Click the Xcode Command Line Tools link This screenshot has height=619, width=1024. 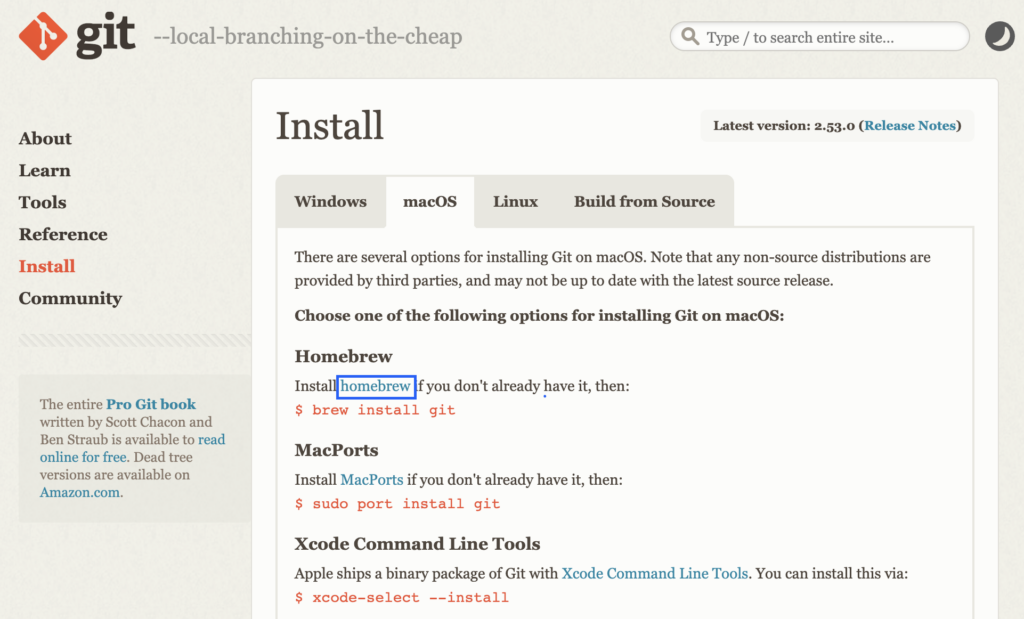click(x=654, y=574)
